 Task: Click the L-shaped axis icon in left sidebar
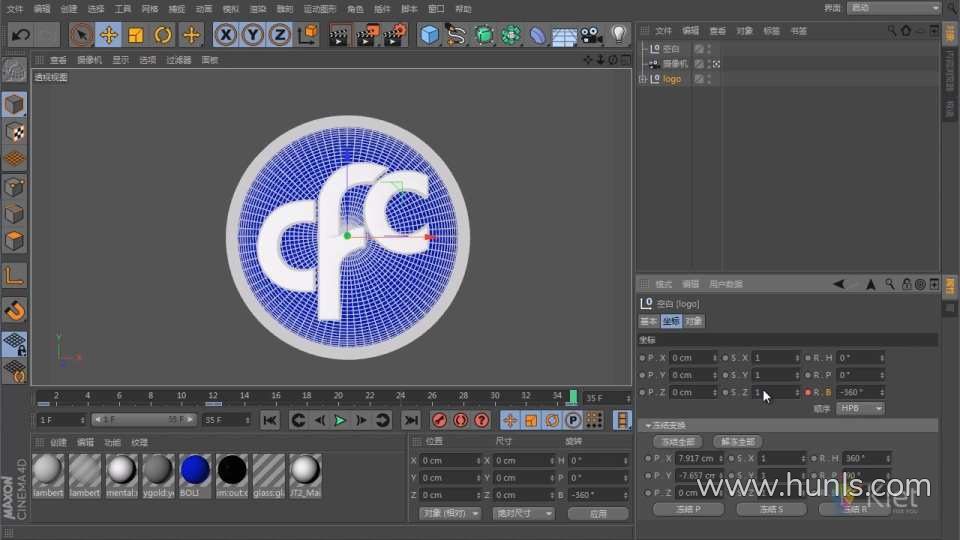(14, 276)
